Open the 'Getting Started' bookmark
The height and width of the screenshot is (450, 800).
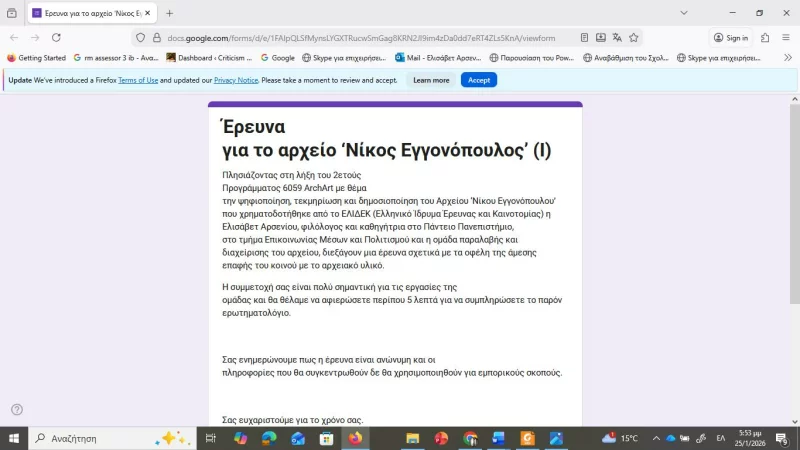36,58
